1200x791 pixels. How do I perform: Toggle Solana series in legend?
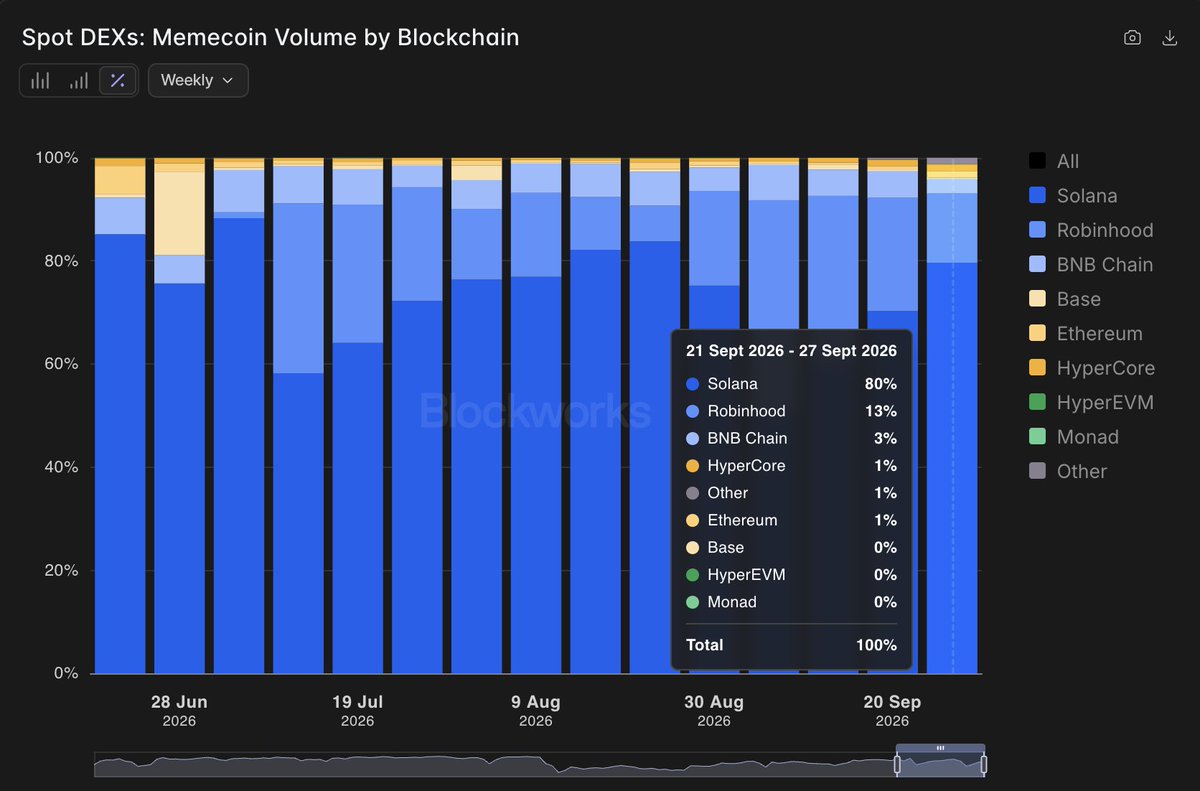click(1073, 196)
